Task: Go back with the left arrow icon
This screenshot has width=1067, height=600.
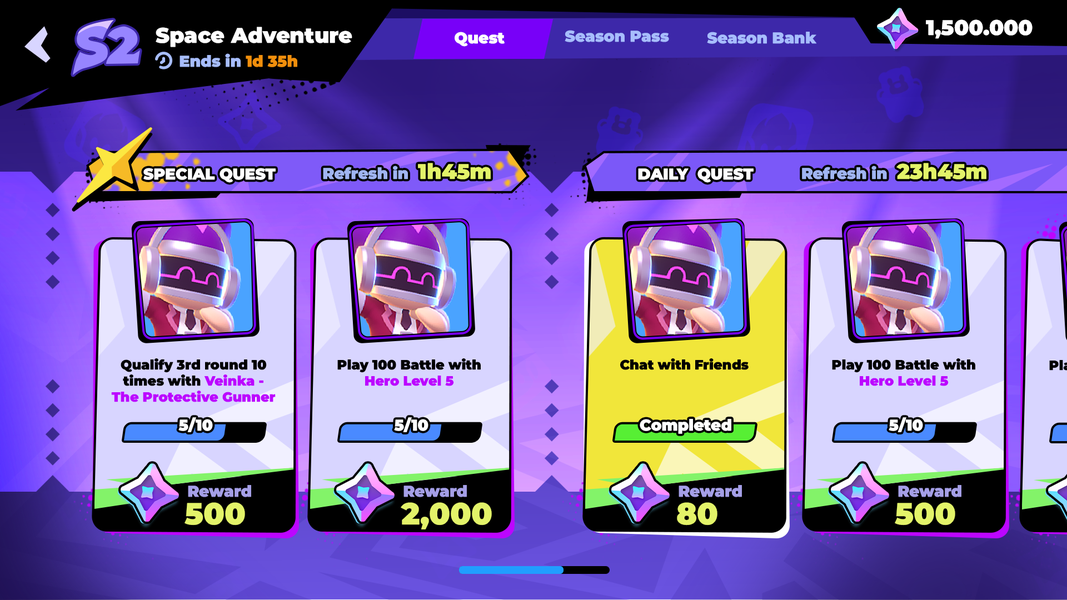Action: point(38,45)
